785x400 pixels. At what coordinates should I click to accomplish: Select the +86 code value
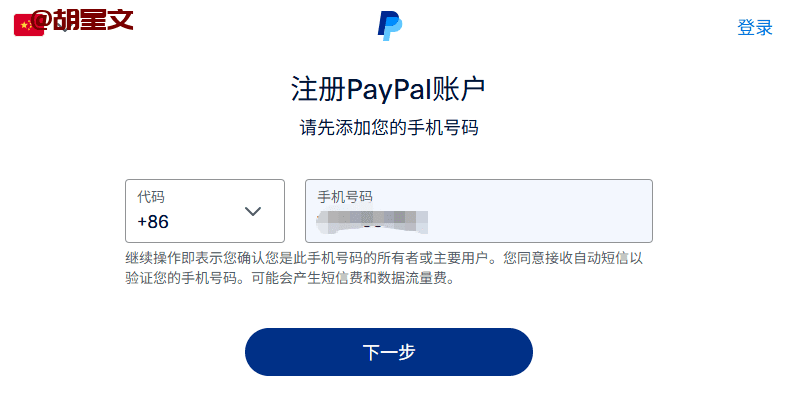click(x=153, y=222)
